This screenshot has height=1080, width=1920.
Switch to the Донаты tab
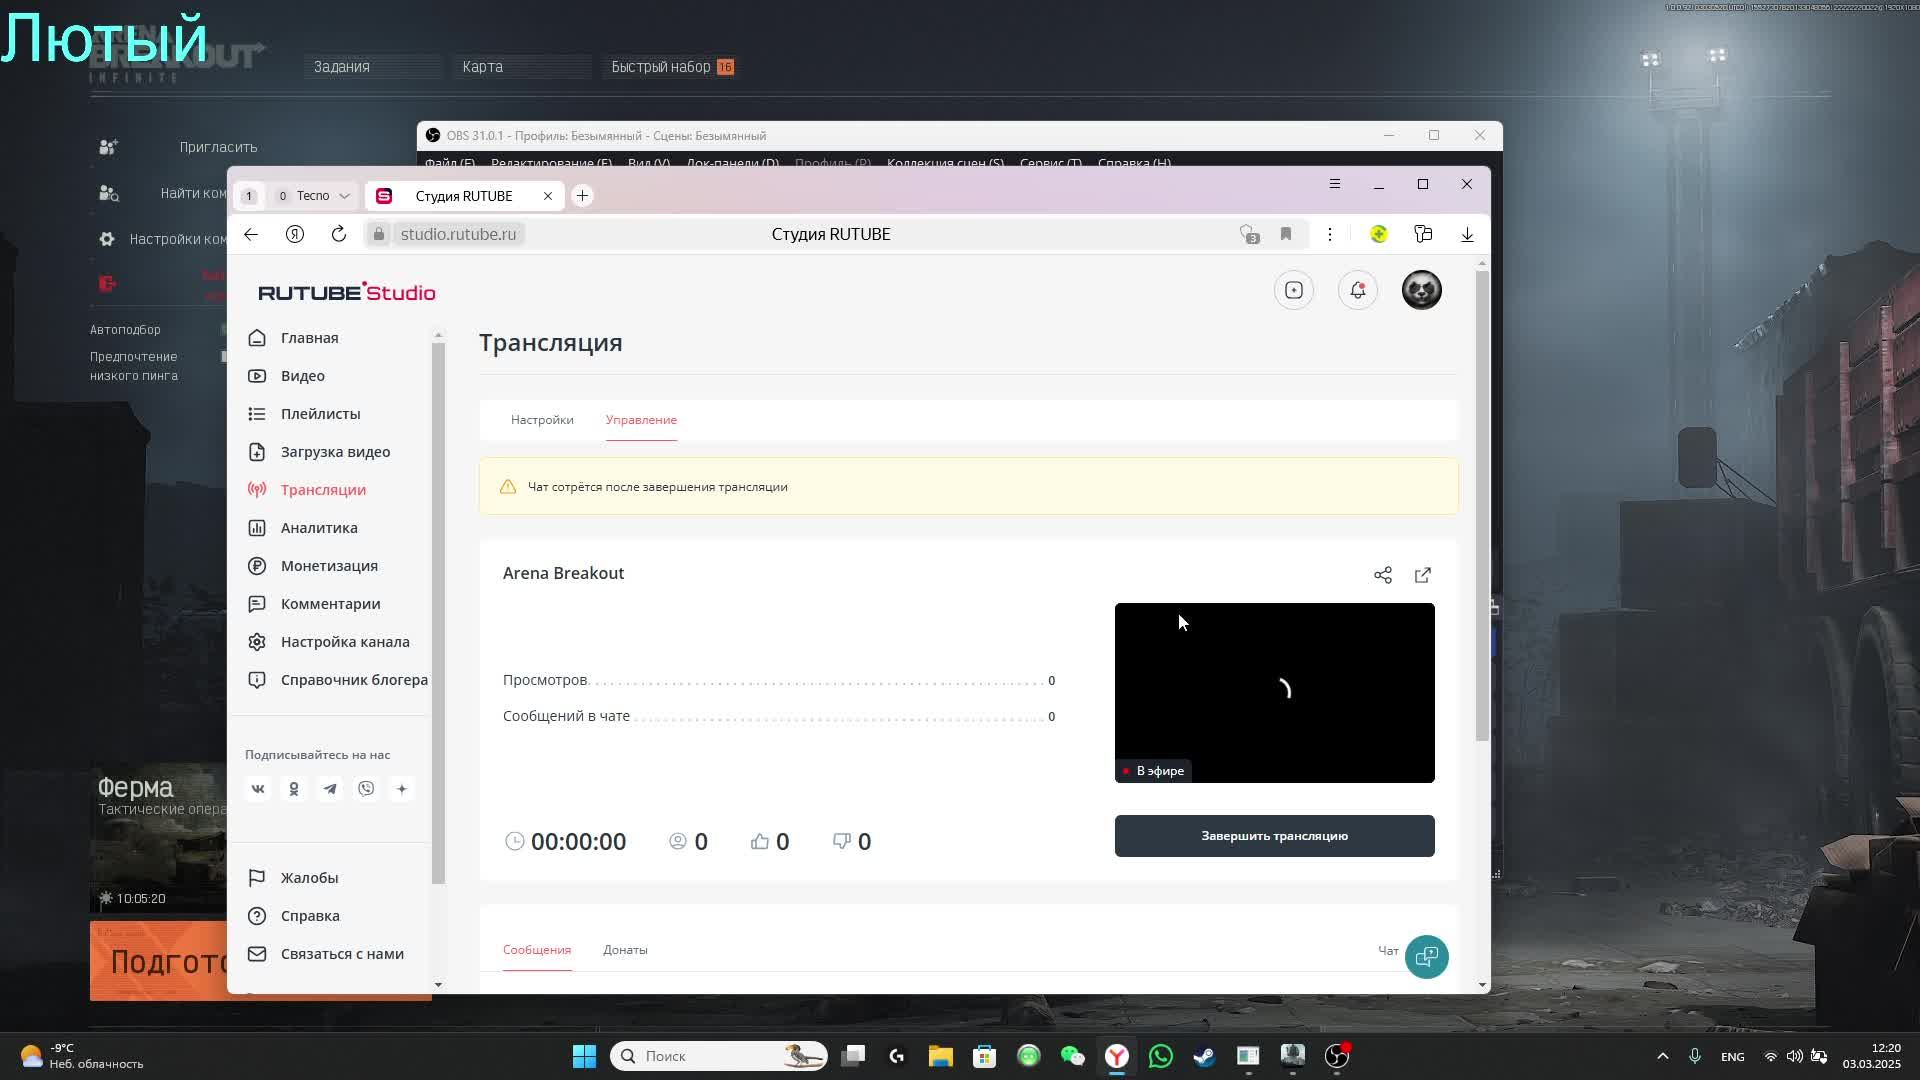coord(625,950)
